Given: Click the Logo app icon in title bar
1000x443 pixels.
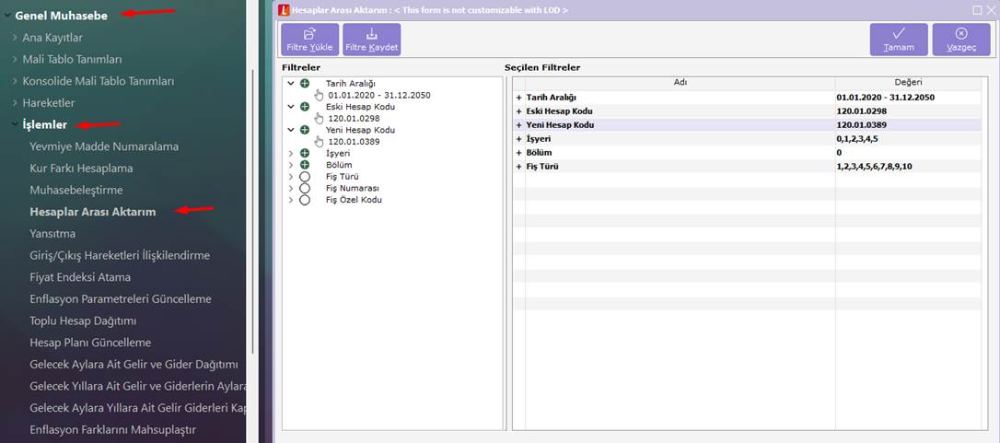Looking at the screenshot, I should (x=284, y=10).
